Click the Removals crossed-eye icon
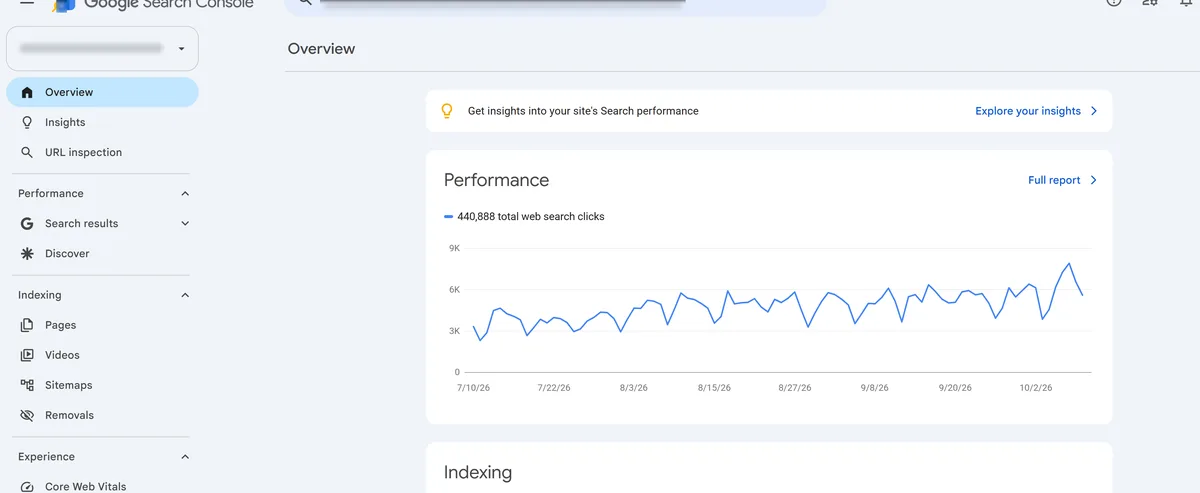 [x=27, y=415]
